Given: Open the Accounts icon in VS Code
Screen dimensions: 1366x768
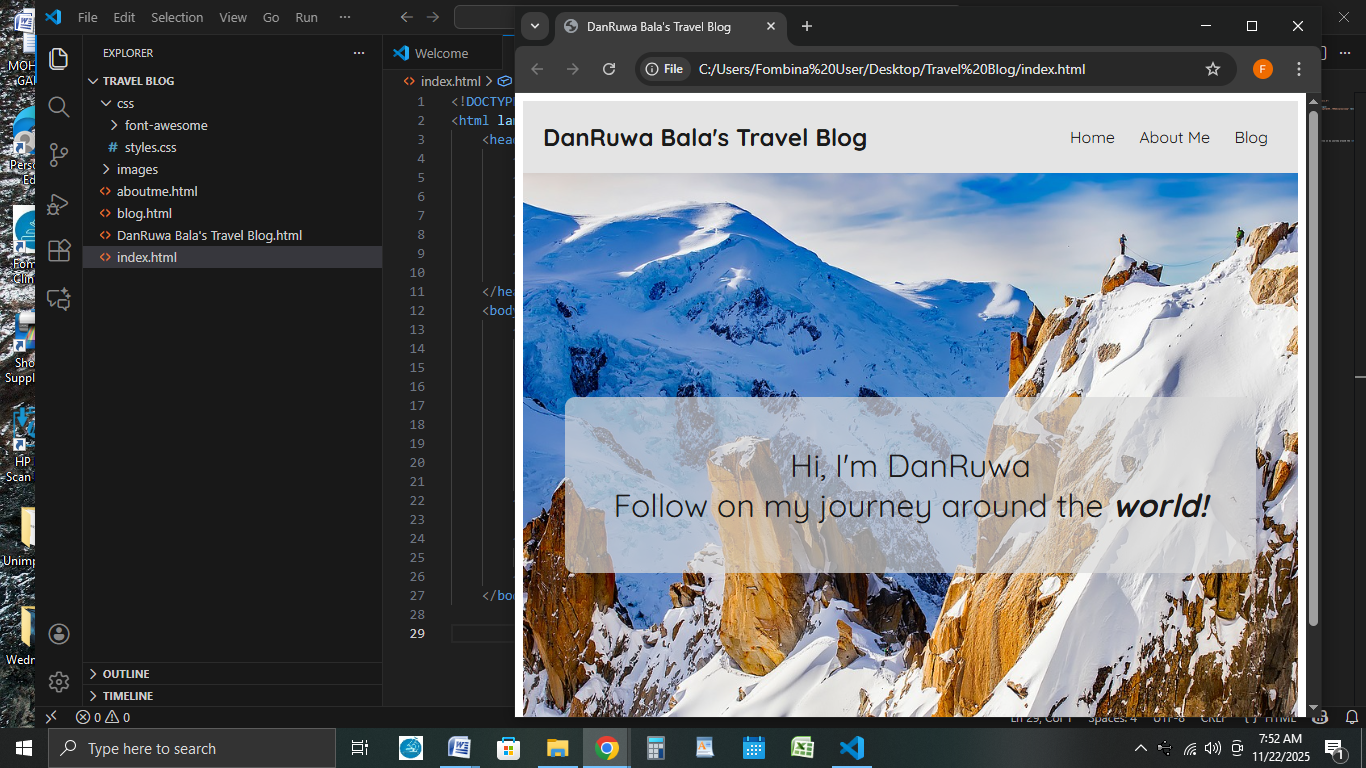Looking at the screenshot, I should (x=59, y=634).
